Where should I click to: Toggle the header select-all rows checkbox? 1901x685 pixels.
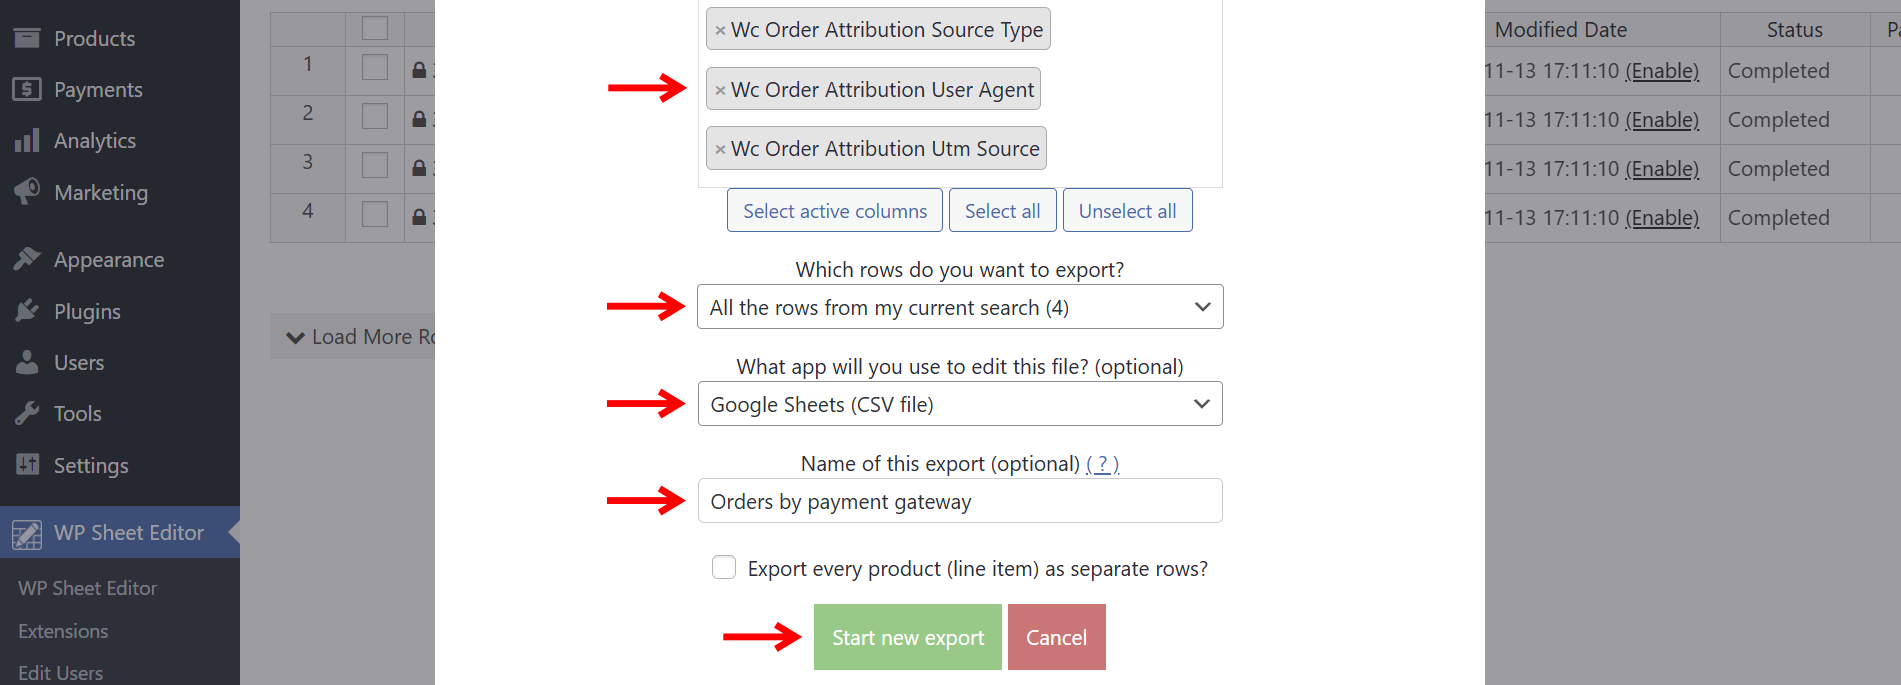click(375, 28)
